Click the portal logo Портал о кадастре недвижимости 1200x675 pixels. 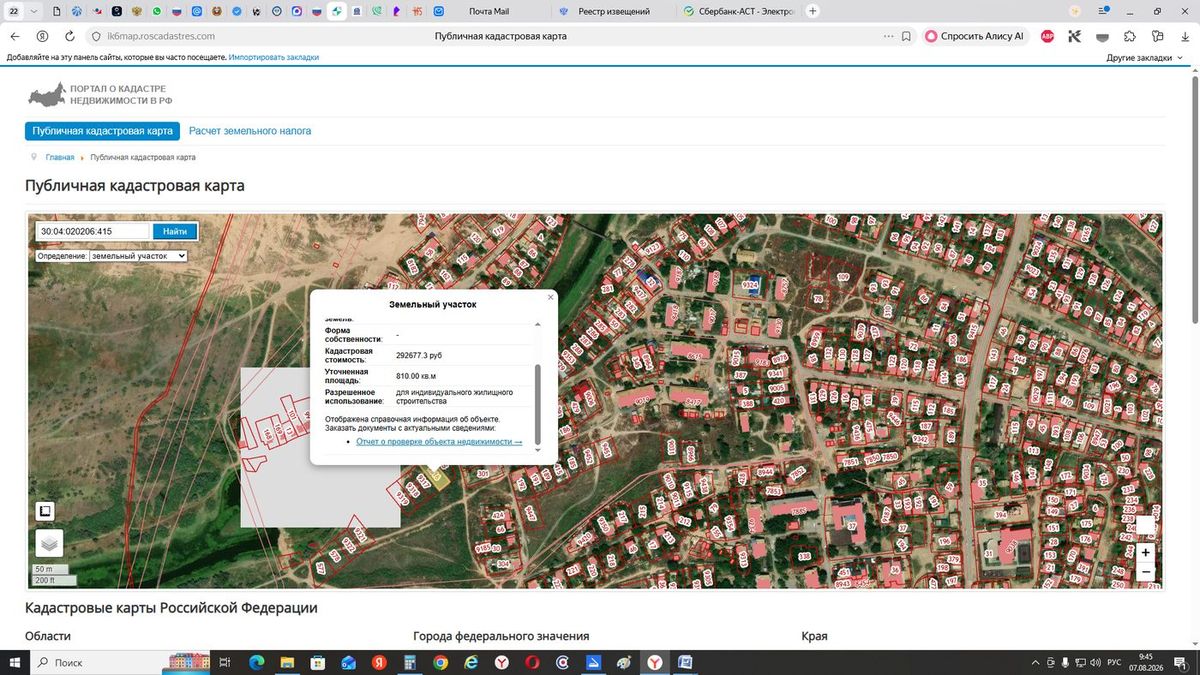pos(100,95)
